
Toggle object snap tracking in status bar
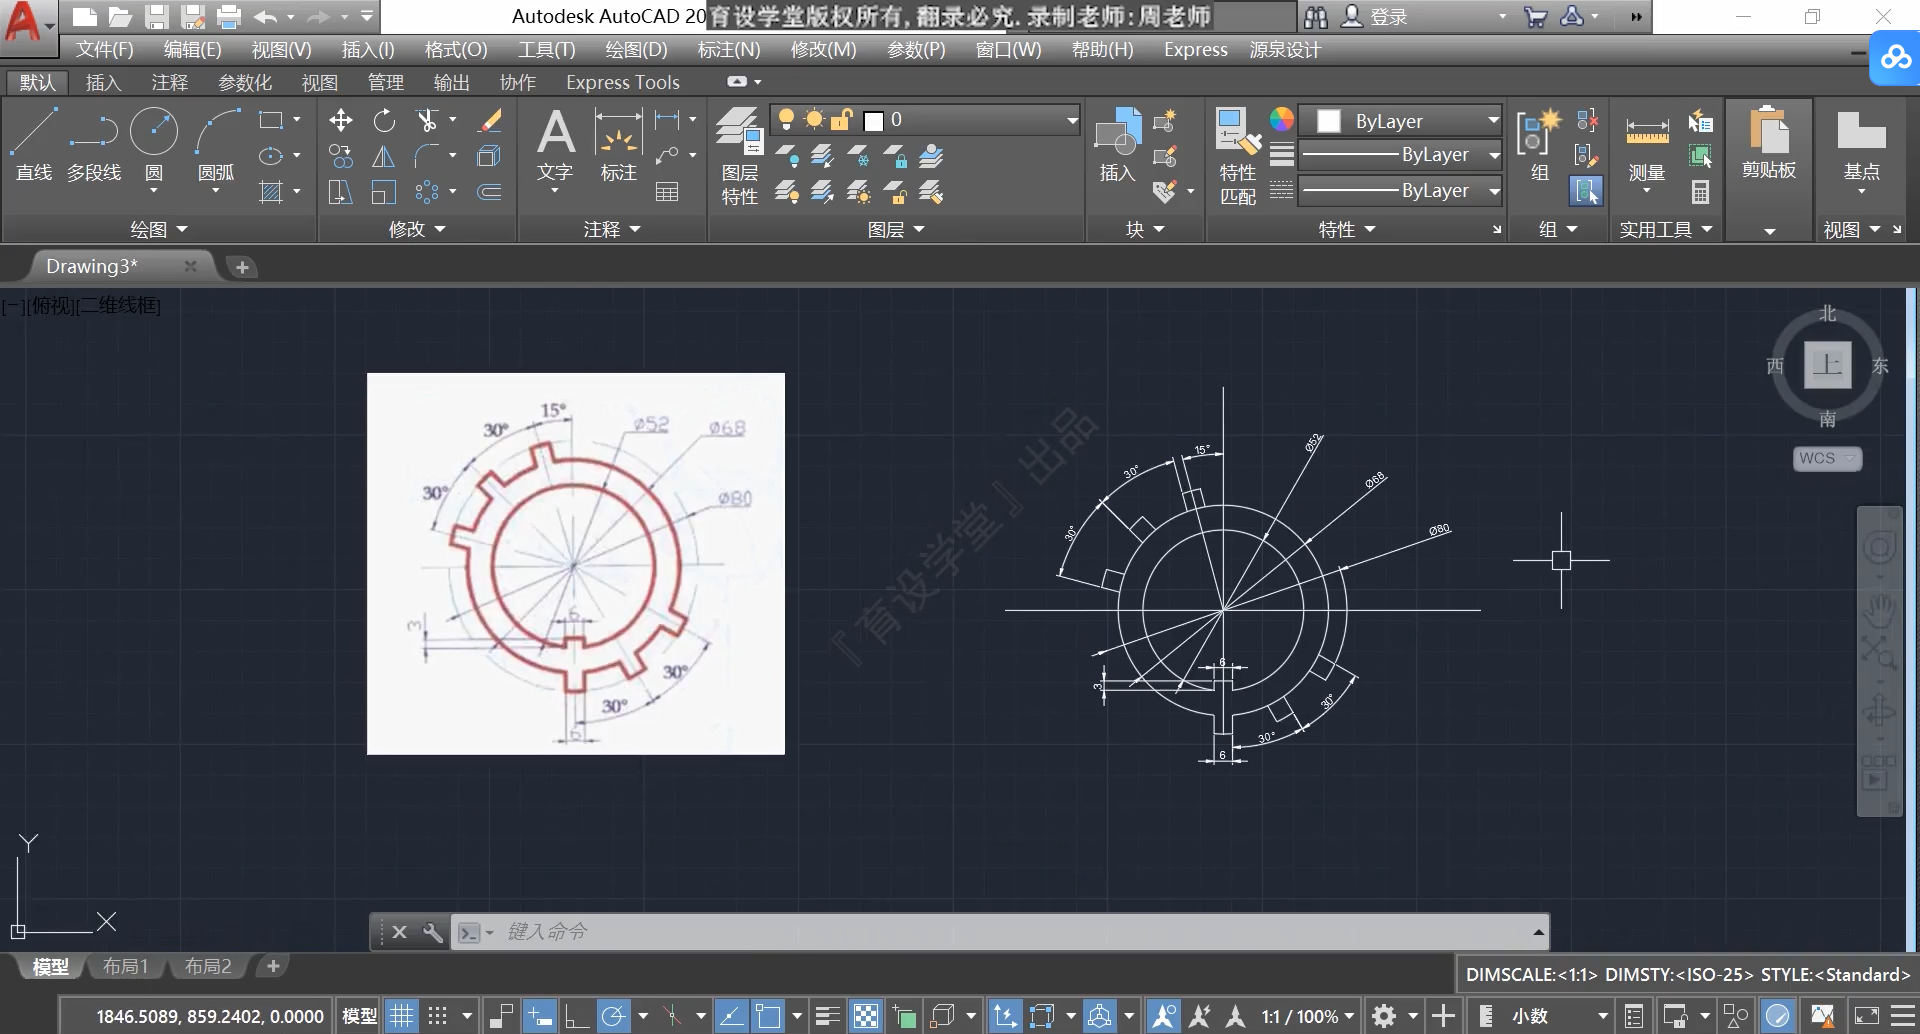coord(731,1017)
